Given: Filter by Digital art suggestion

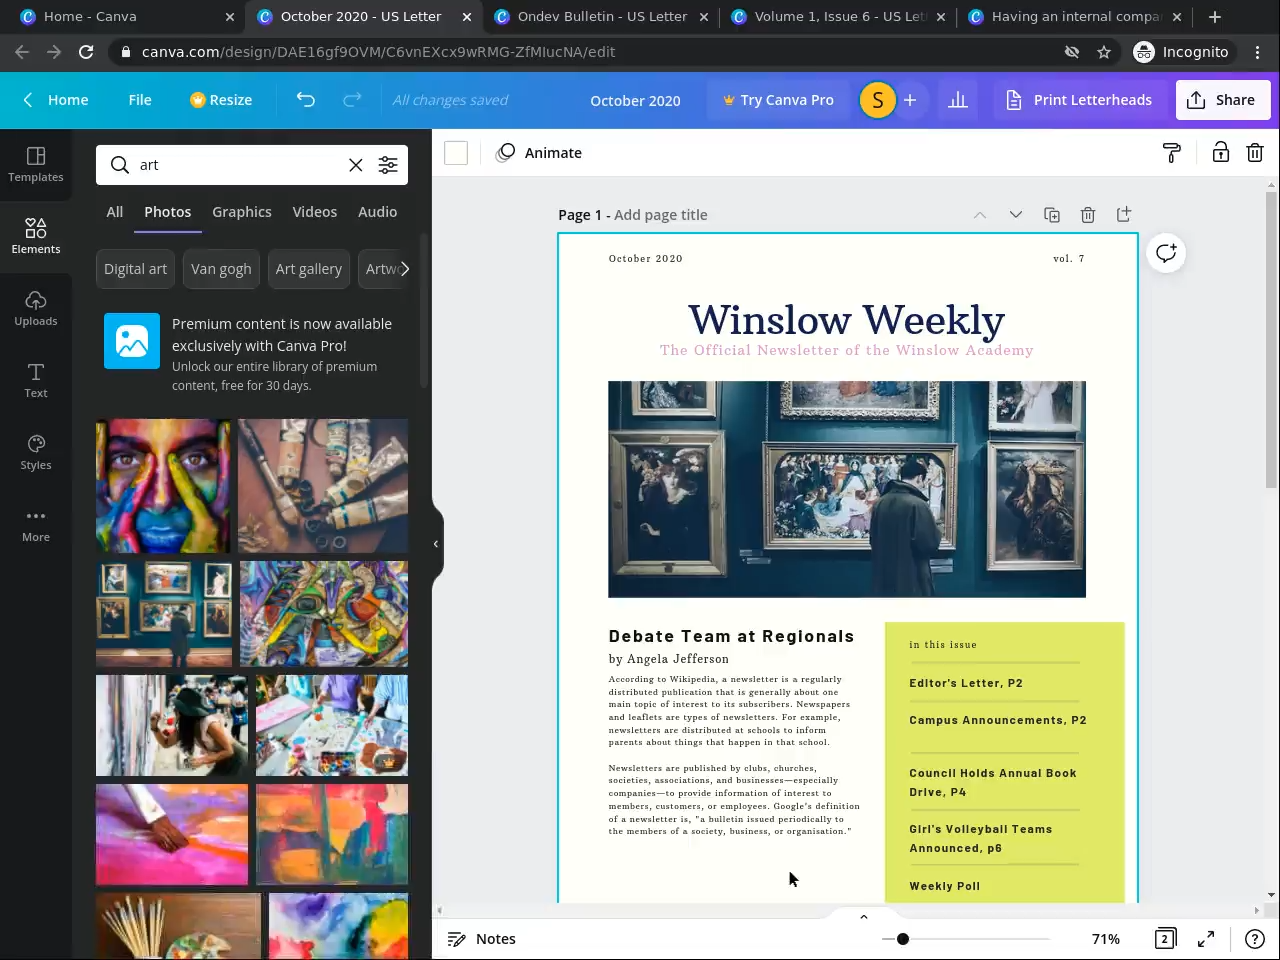Looking at the screenshot, I should point(136,269).
